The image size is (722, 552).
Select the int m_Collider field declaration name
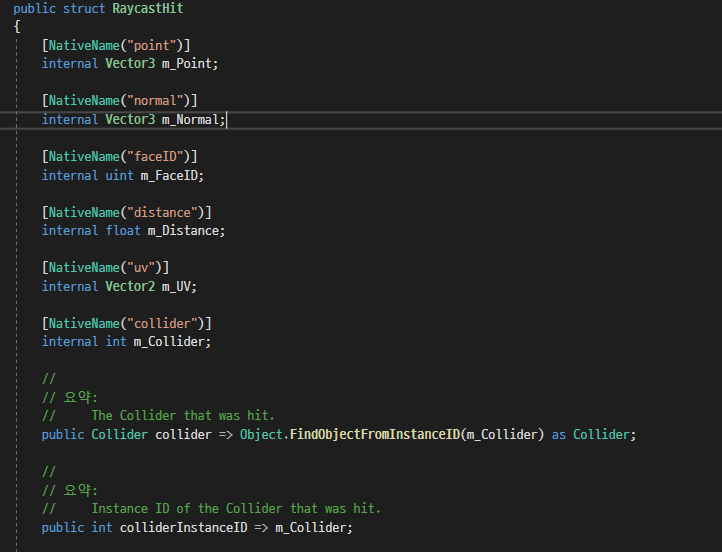coord(169,342)
